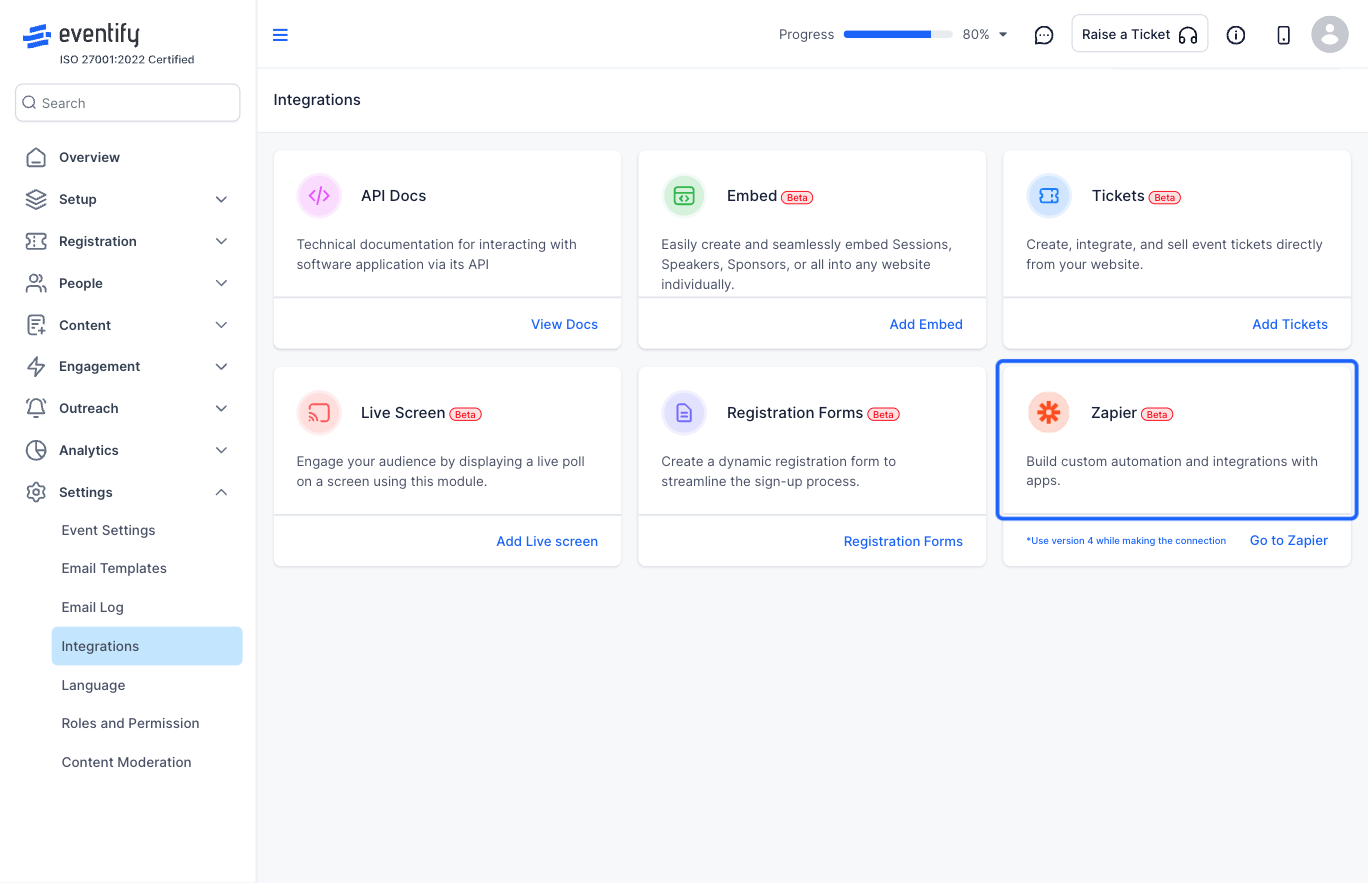Image resolution: width=1368 pixels, height=883 pixels.
Task: Expand the Registration chevron
Action: [x=222, y=241]
